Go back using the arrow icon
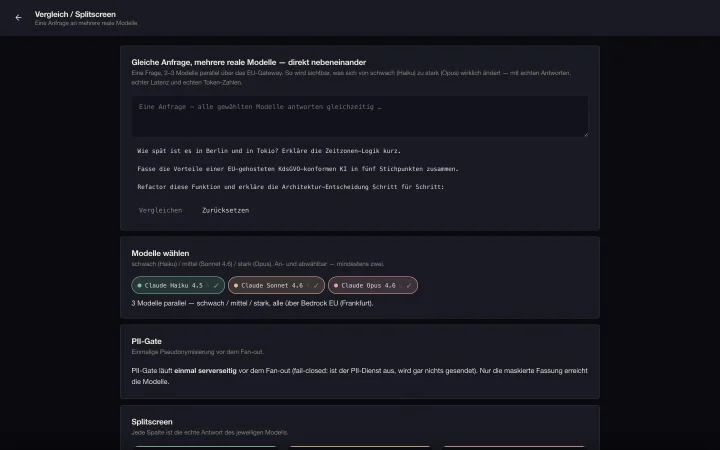 18,17
